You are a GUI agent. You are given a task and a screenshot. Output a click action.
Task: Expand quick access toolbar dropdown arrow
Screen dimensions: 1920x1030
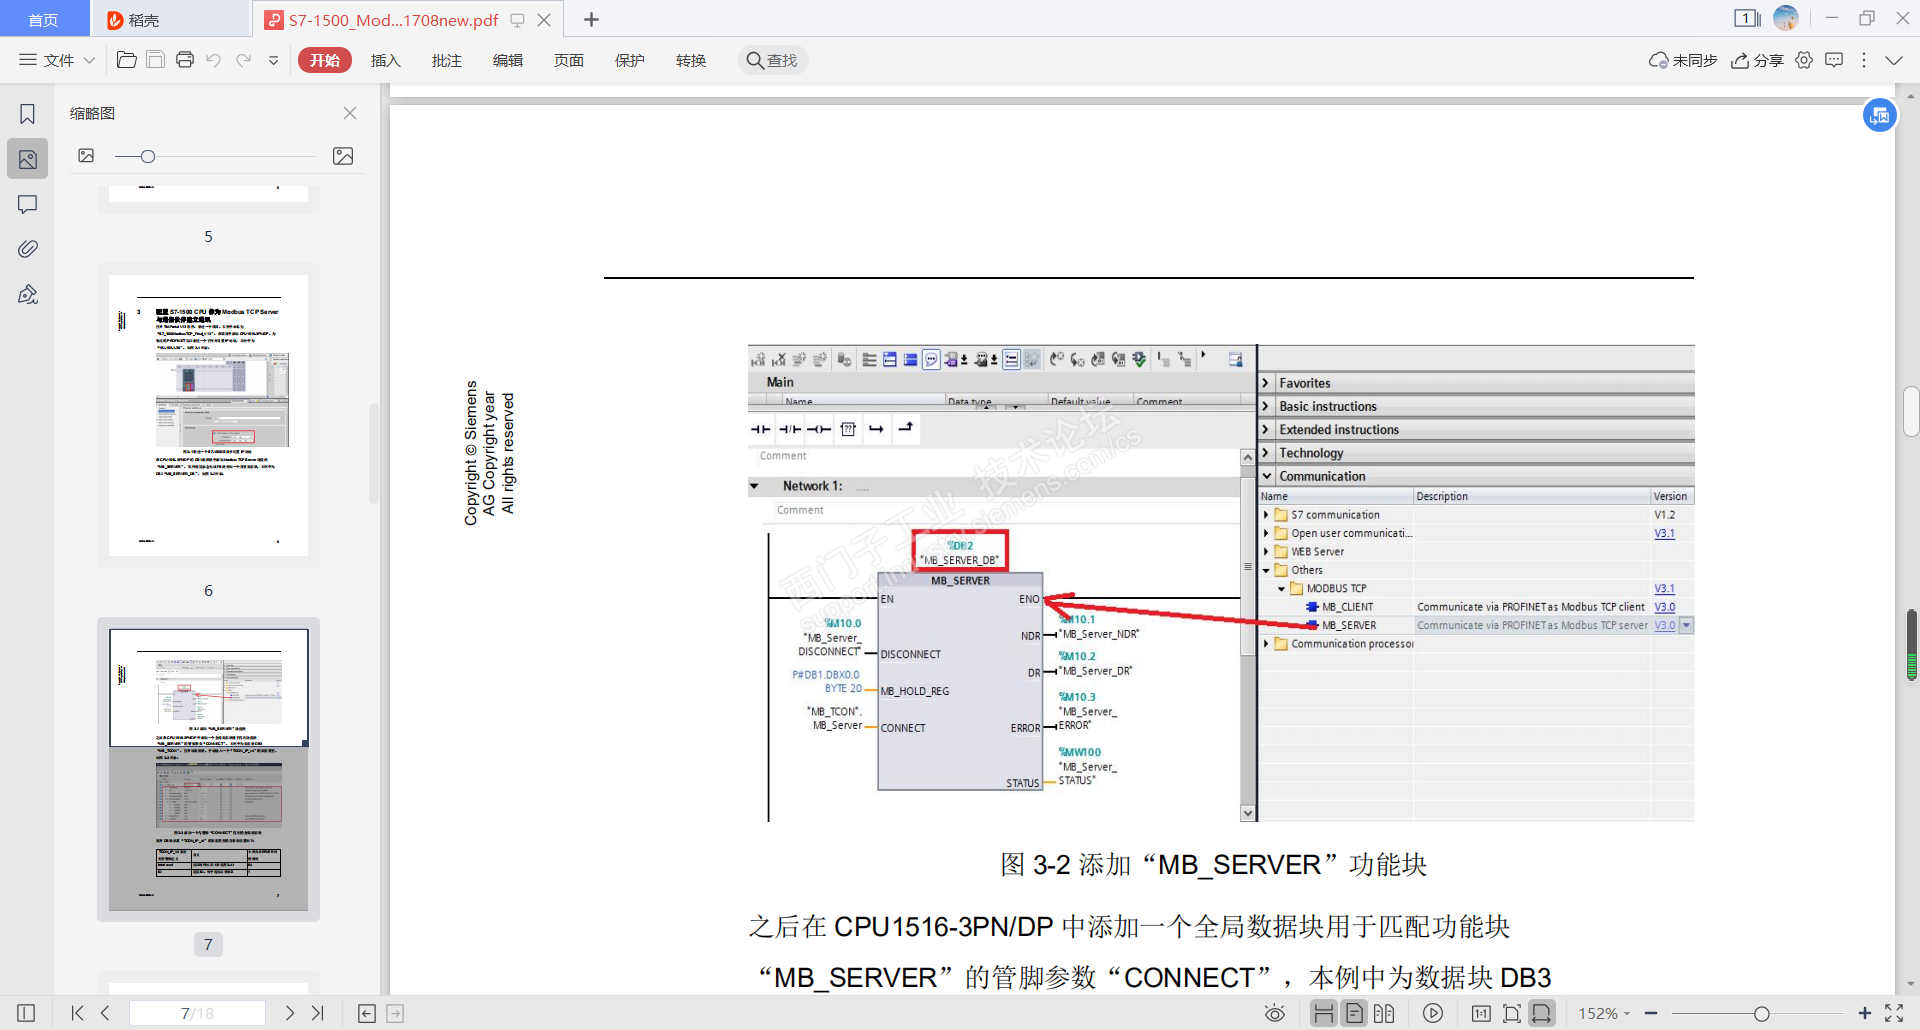[x=274, y=60]
